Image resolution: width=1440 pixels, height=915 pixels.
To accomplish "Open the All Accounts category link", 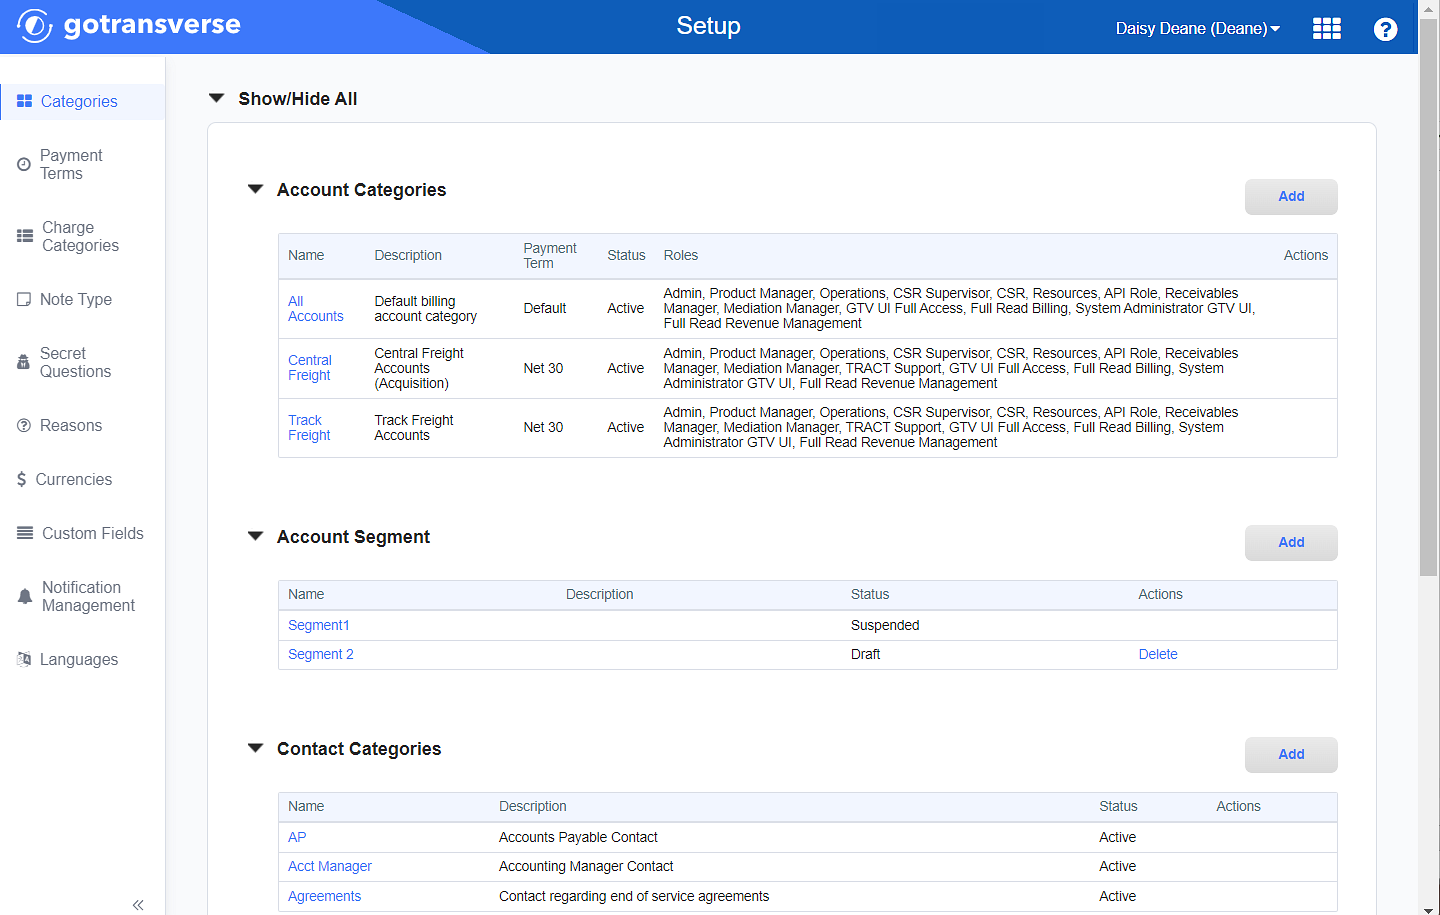I will coord(315,308).
